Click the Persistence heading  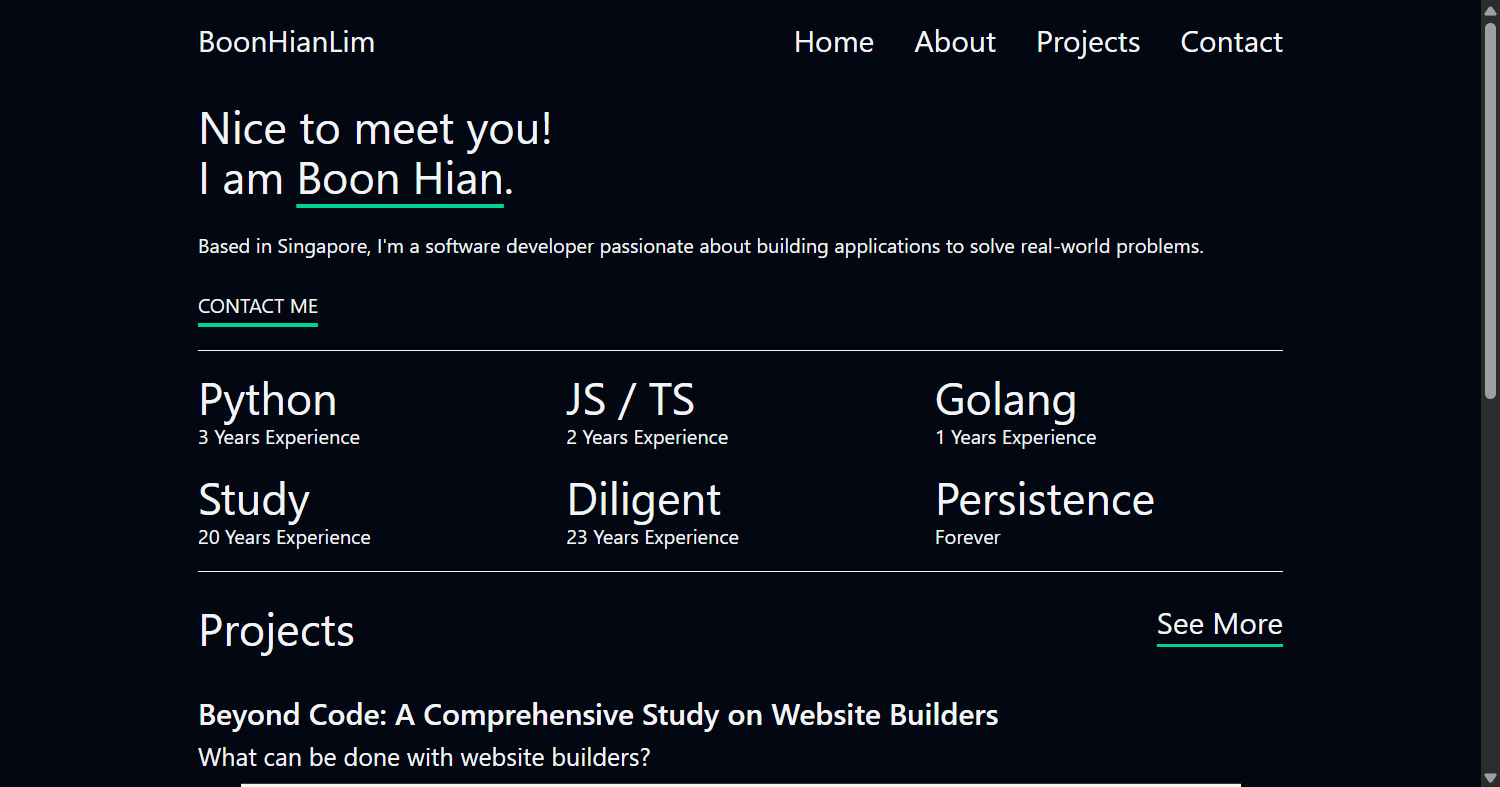[1044, 500]
